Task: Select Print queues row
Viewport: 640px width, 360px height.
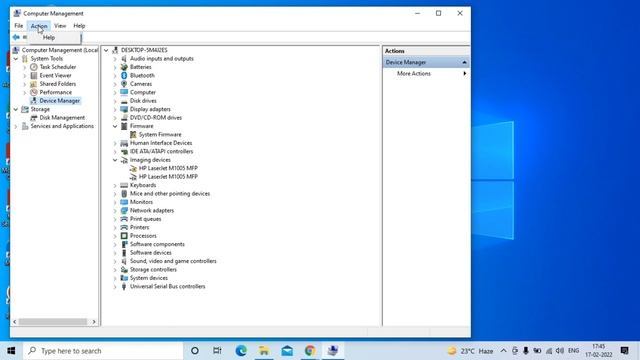Action: point(145,219)
